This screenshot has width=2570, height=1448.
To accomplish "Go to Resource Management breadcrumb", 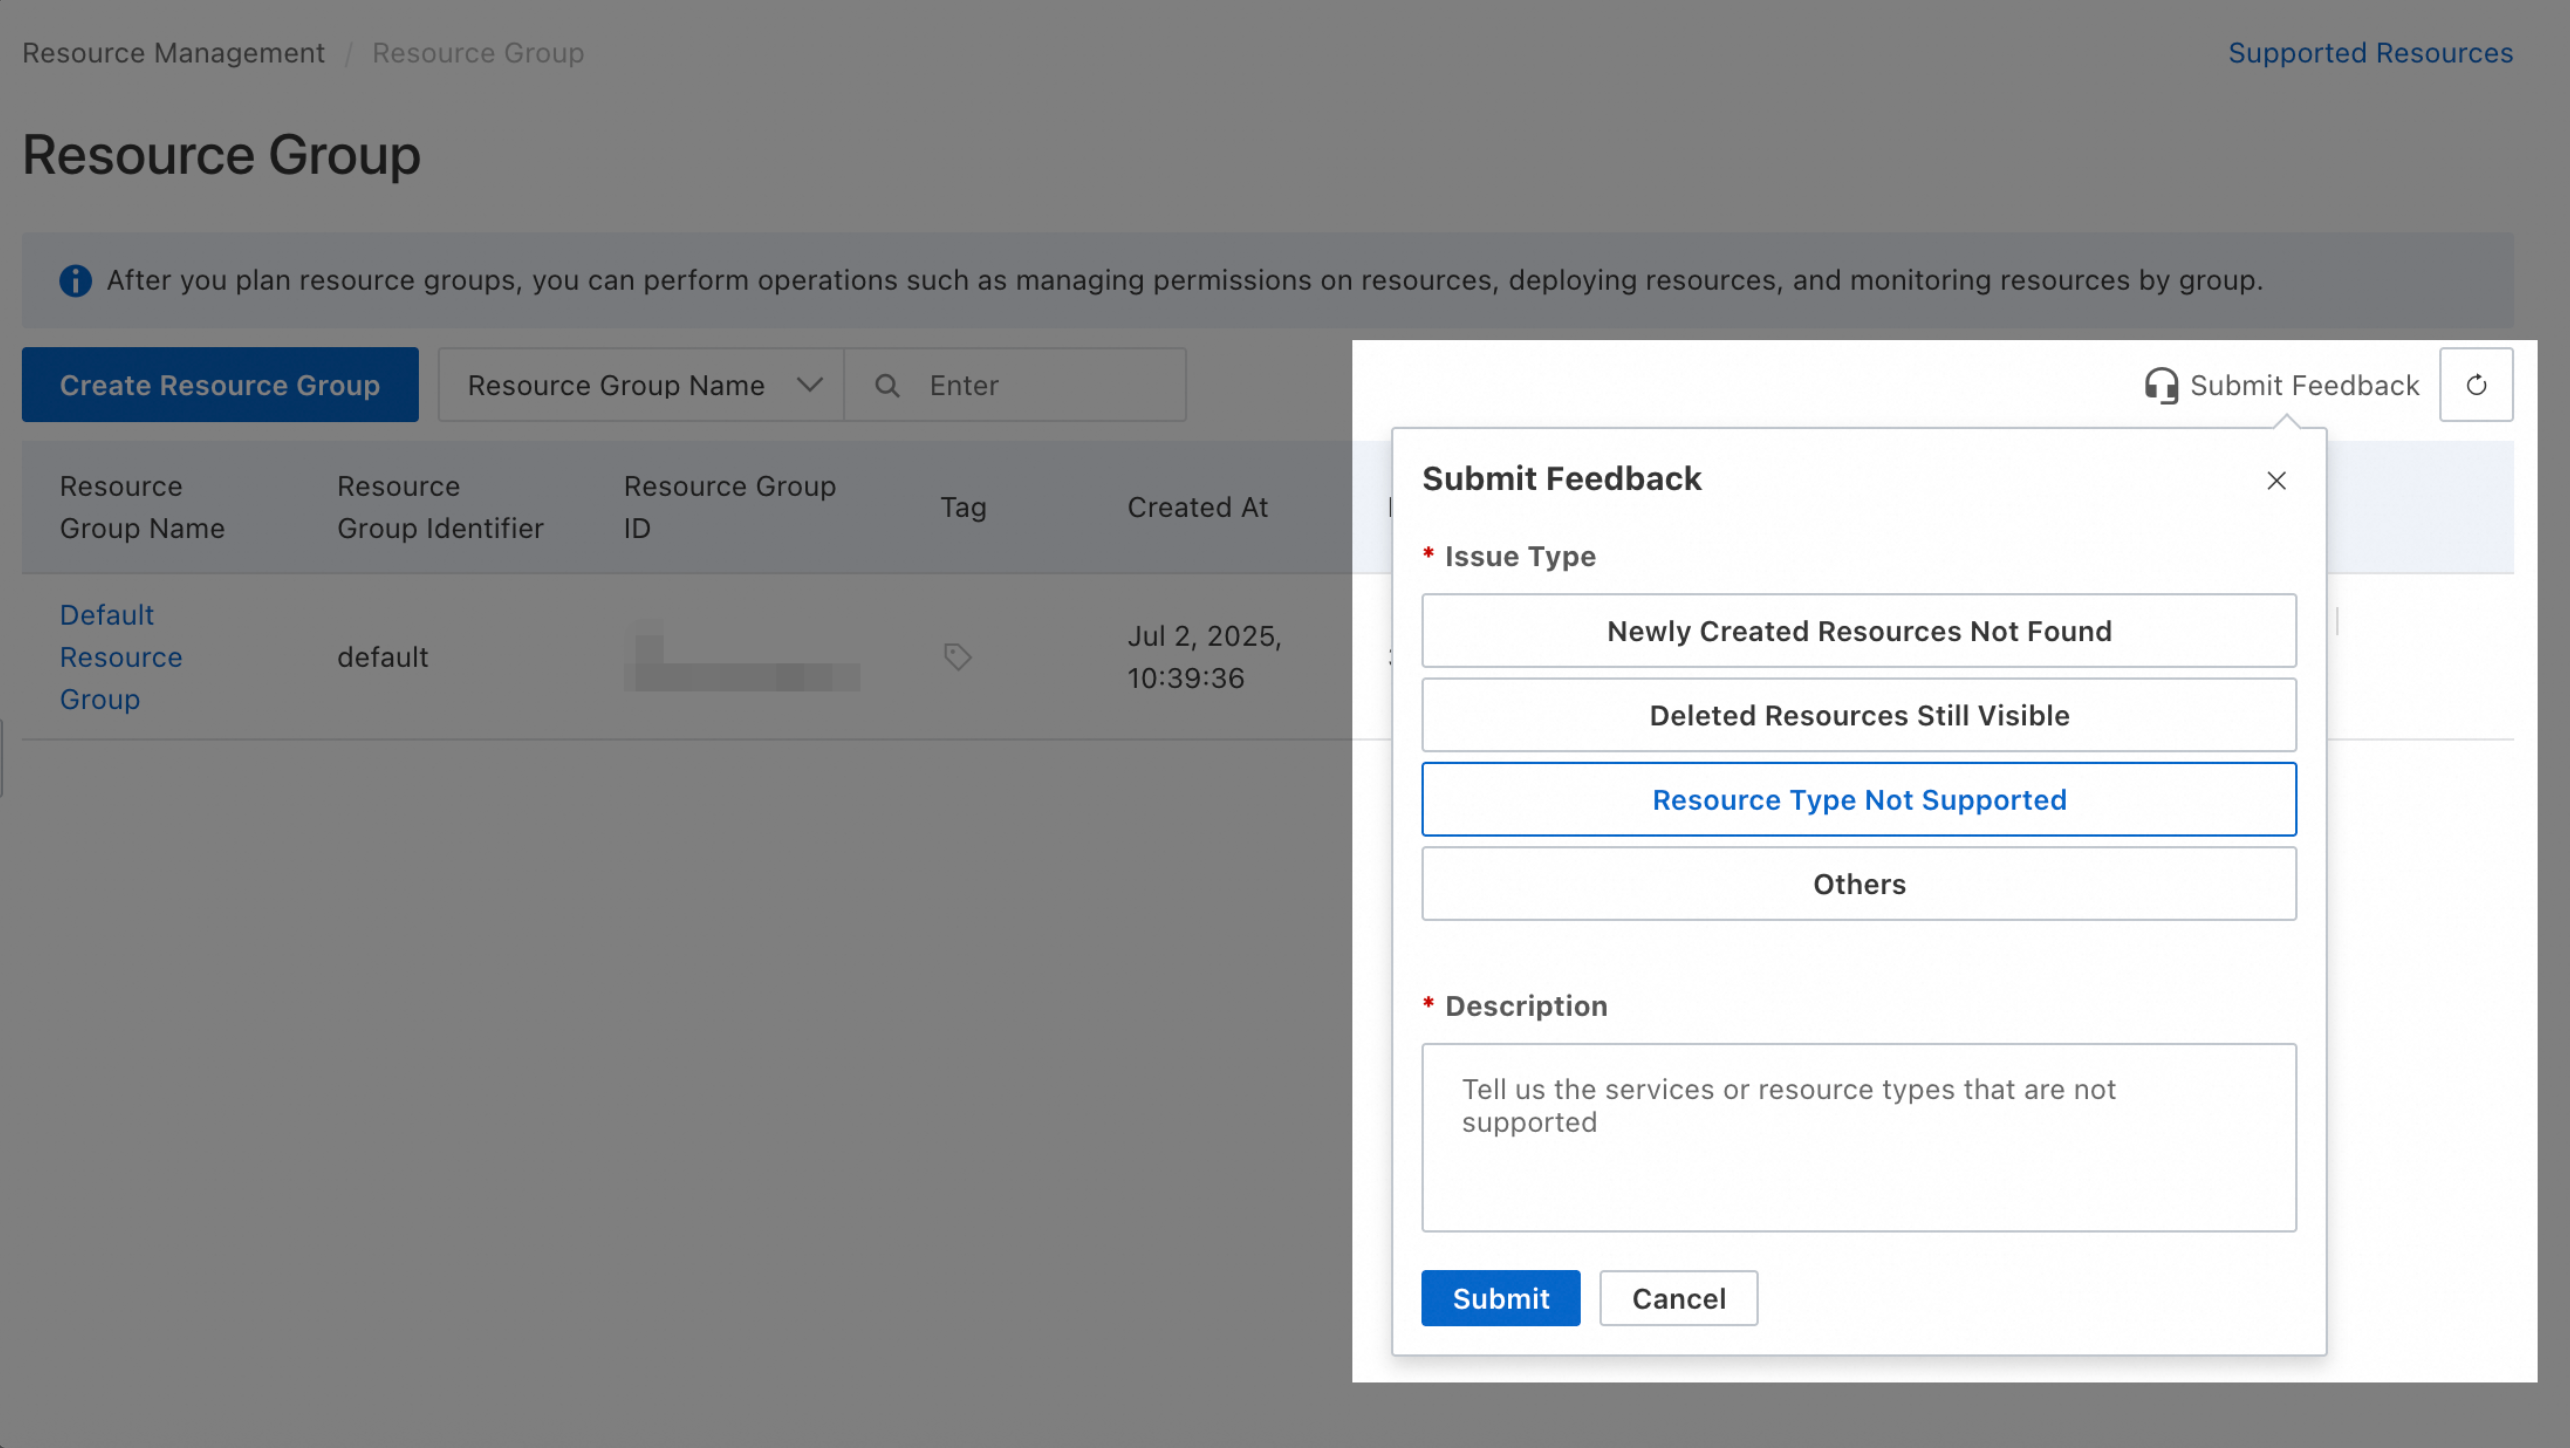I will pyautogui.click(x=173, y=53).
